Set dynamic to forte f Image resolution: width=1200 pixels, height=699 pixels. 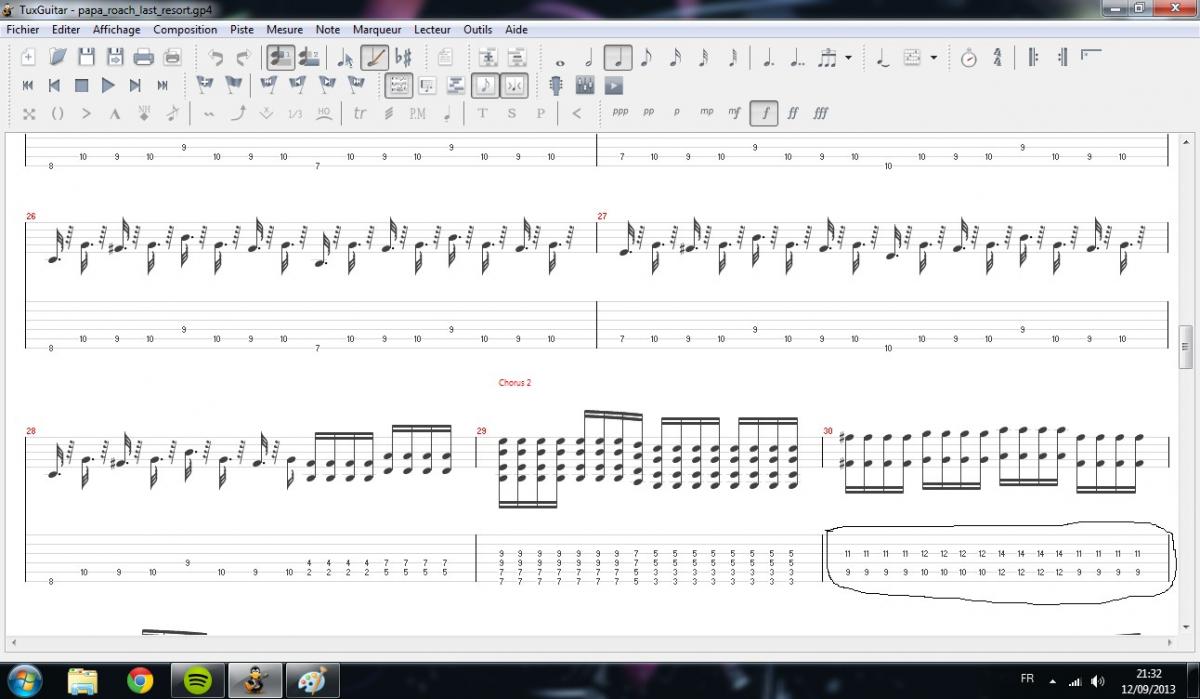(765, 113)
